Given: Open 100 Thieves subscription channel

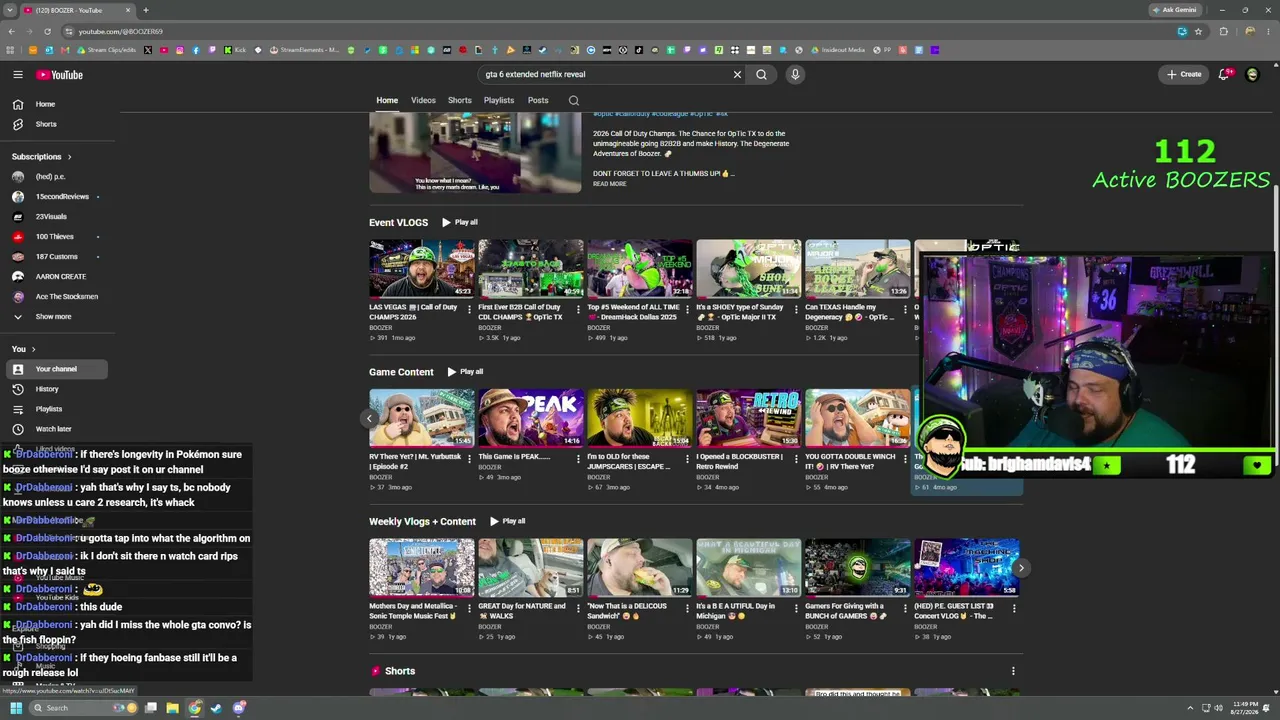Looking at the screenshot, I should tap(55, 237).
